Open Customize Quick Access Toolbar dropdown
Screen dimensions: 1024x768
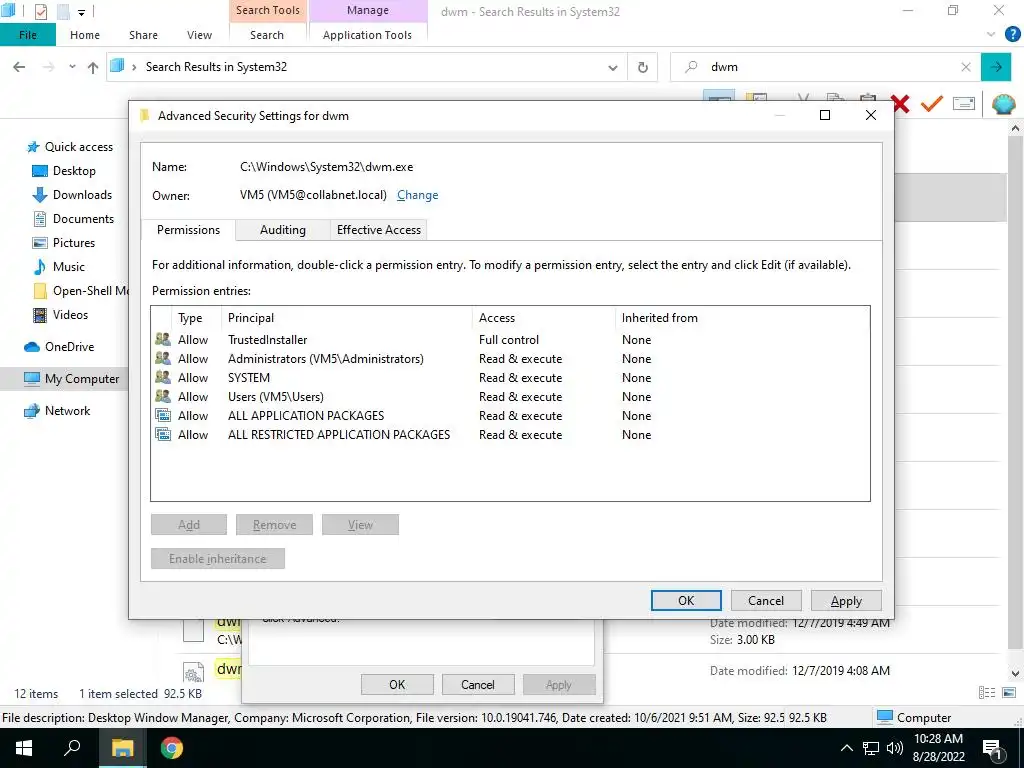[x=82, y=12]
